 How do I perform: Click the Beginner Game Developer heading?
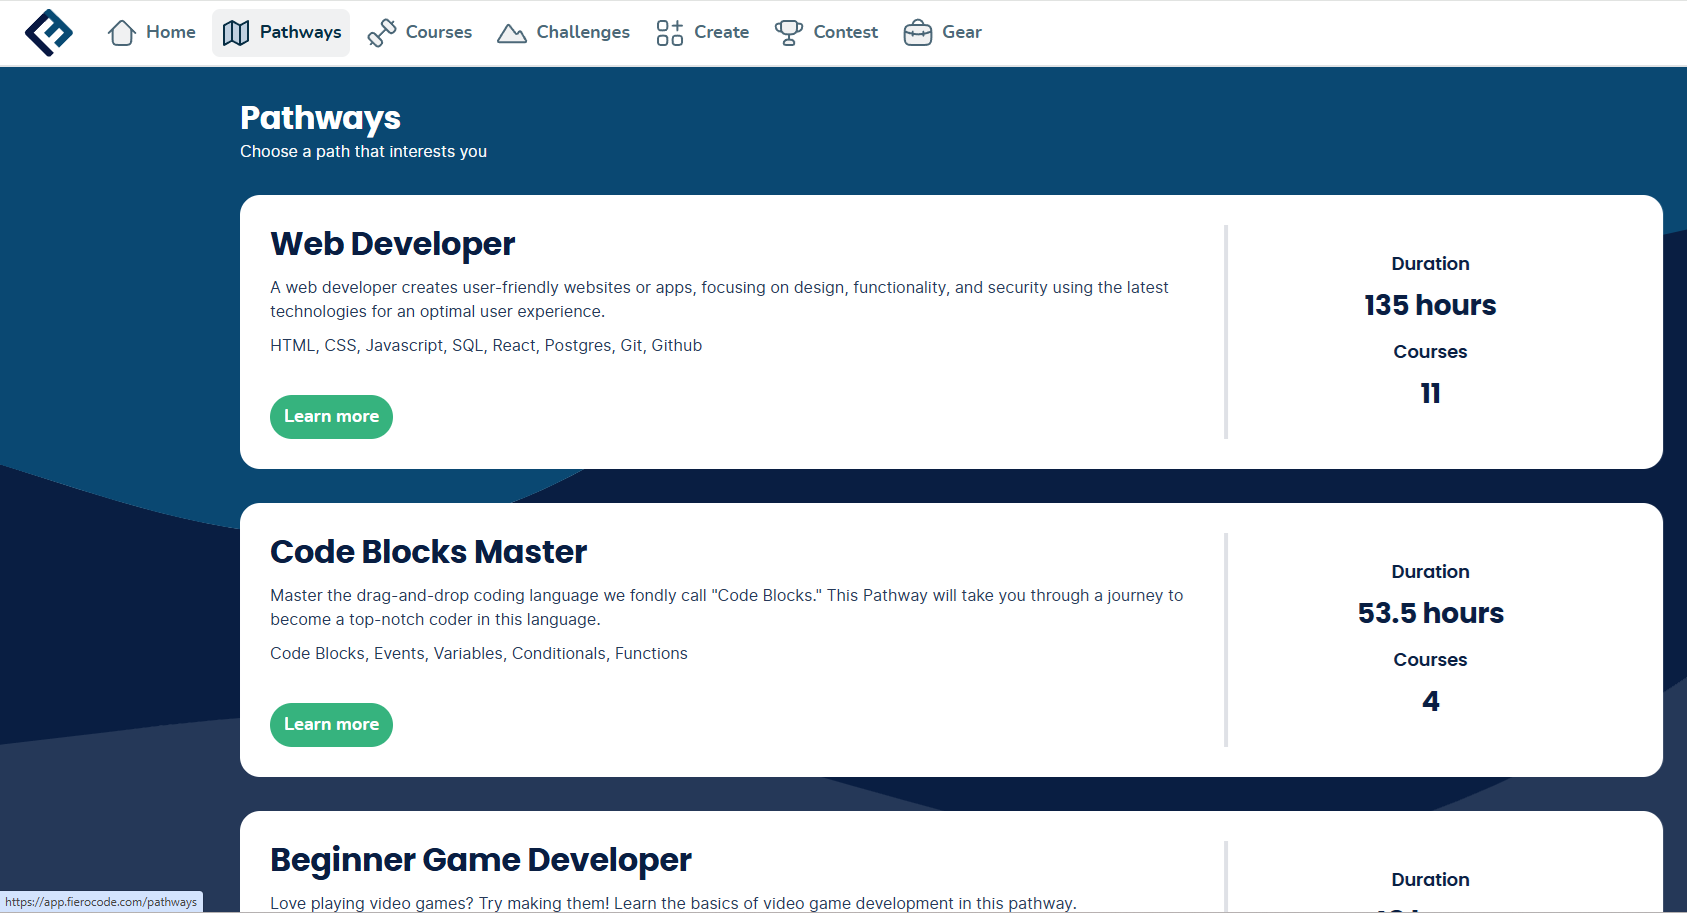tap(481, 860)
